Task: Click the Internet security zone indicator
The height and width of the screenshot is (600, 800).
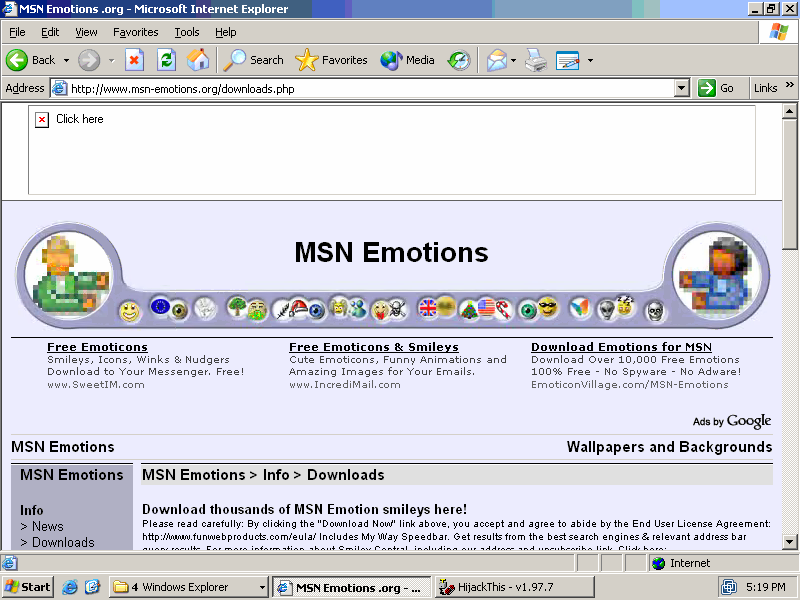Action: (723, 563)
